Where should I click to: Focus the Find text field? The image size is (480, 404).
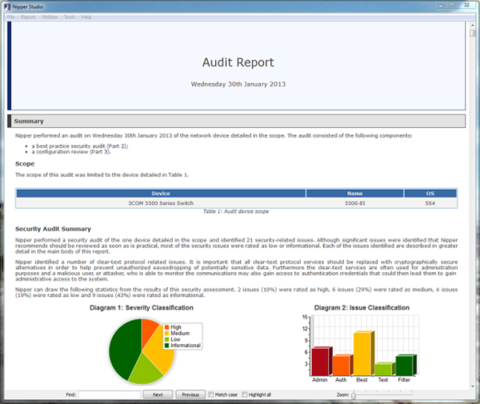click(x=109, y=395)
